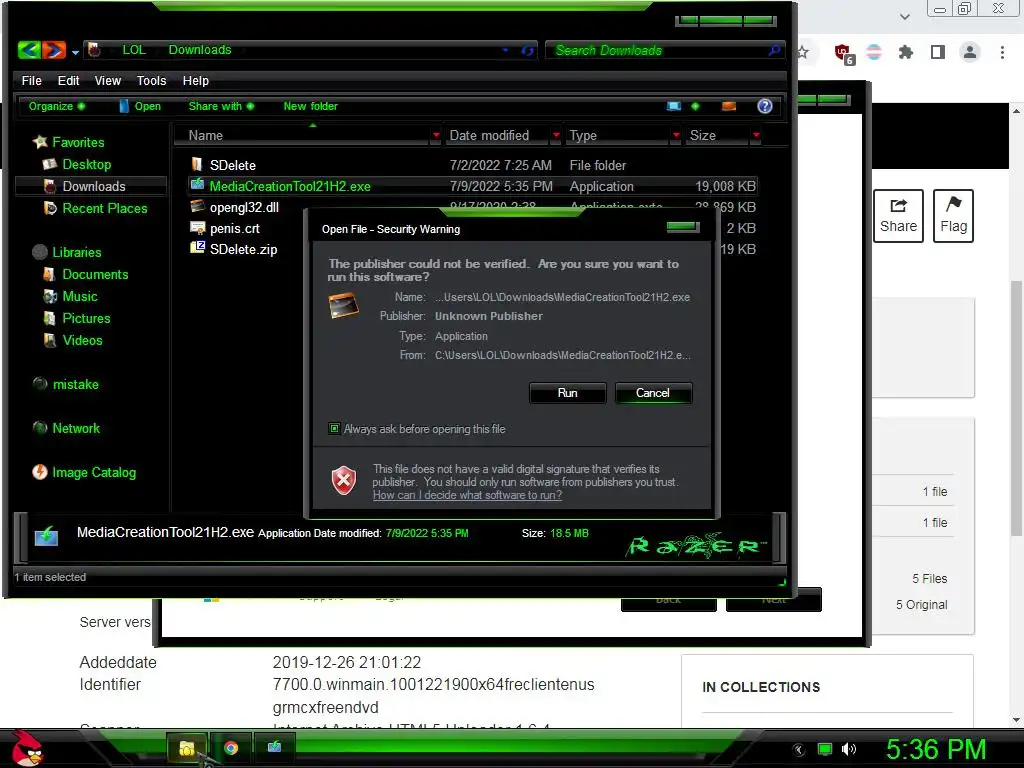The image size is (1024, 768).
Task: Open the Pictures library
Action: click(86, 318)
